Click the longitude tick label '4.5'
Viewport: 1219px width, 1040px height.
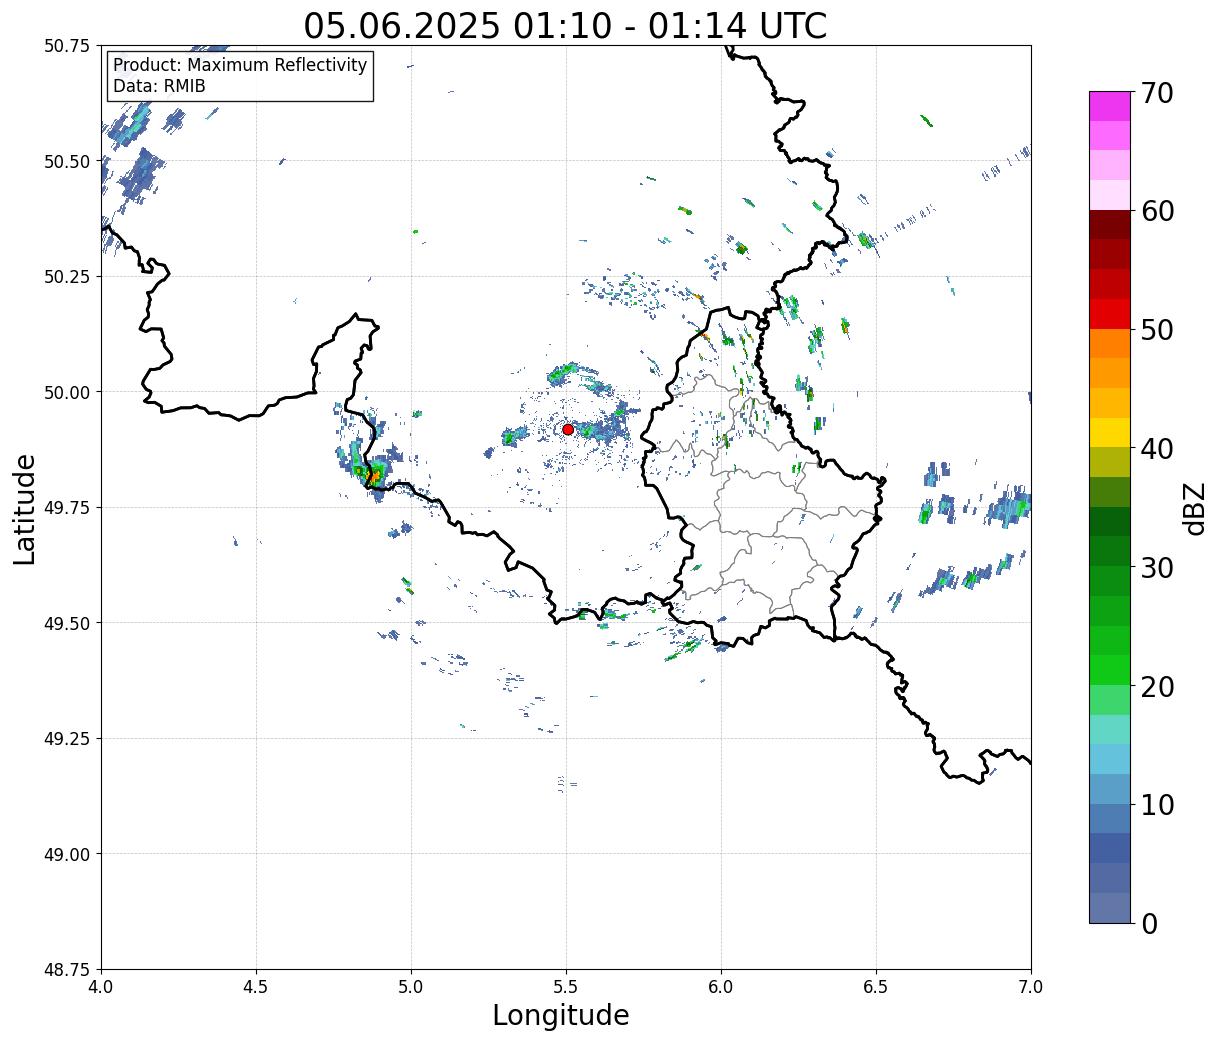(x=256, y=987)
